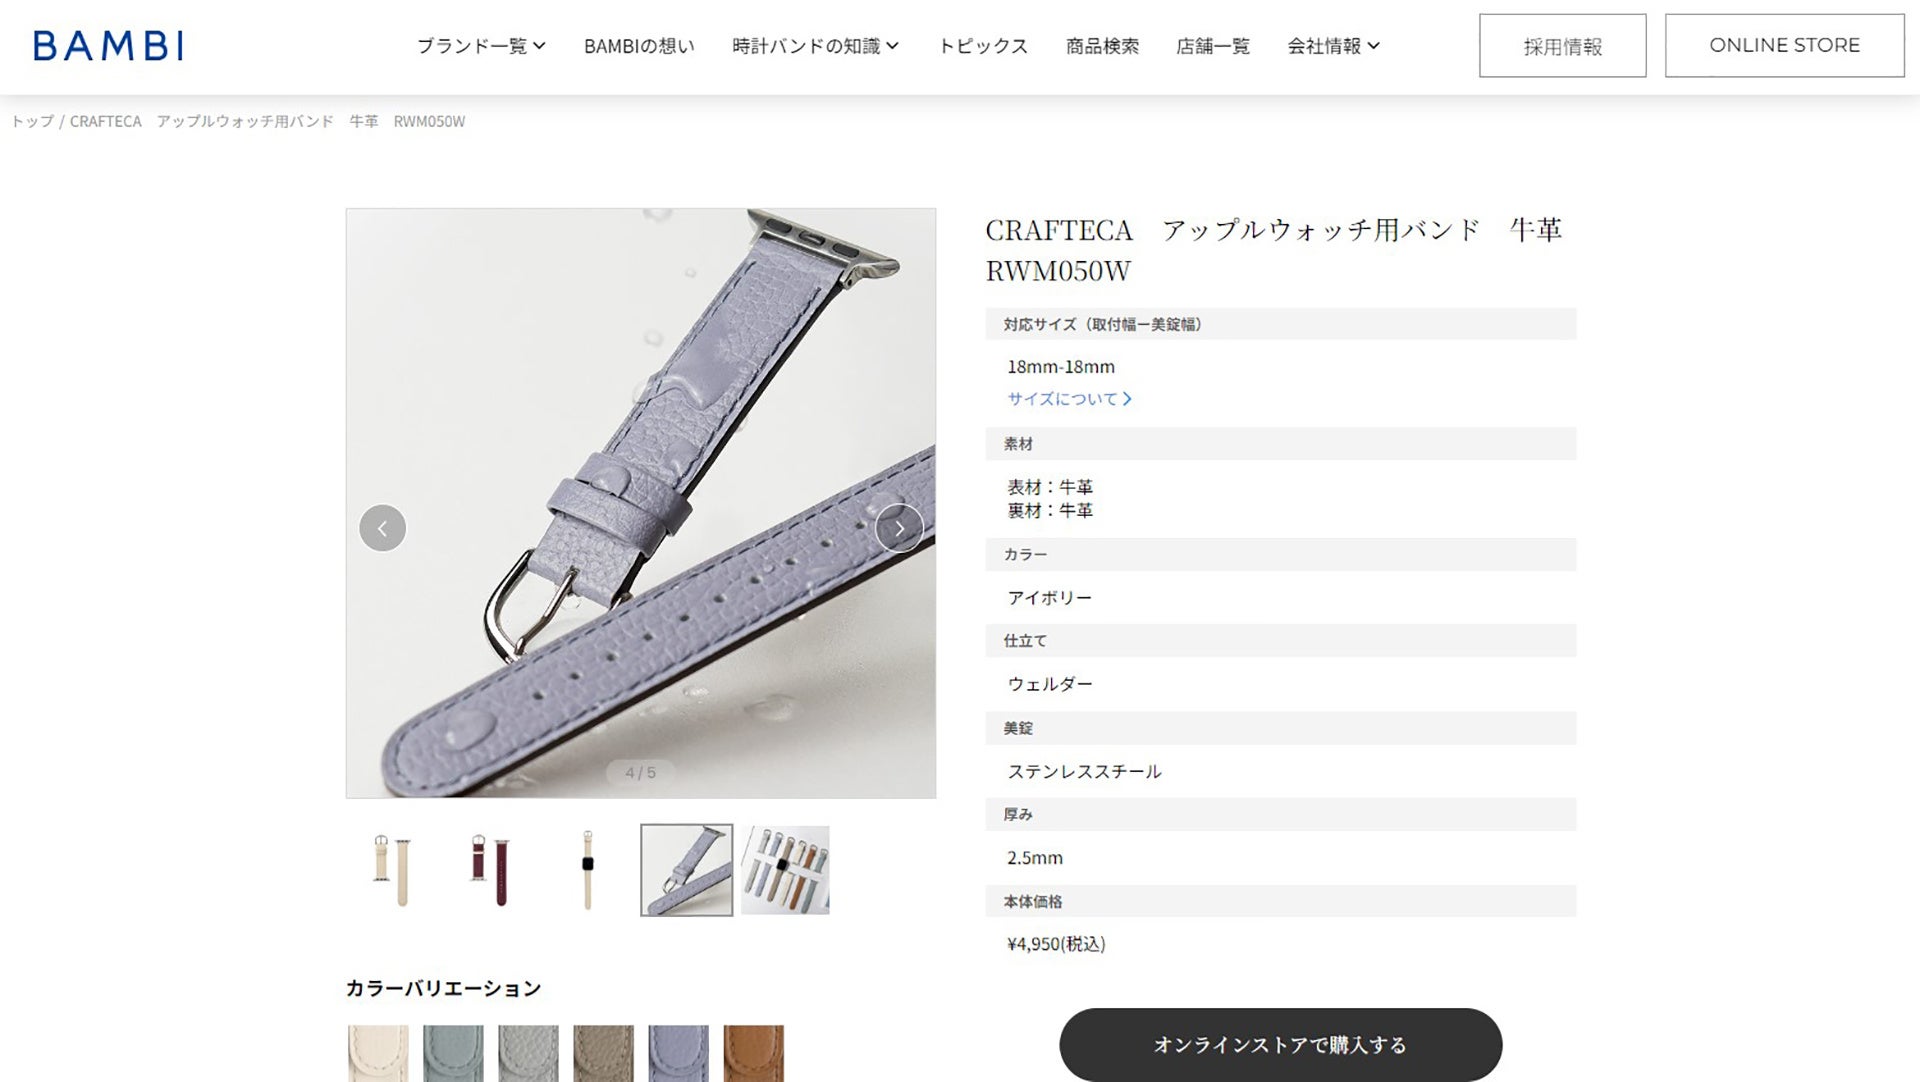The height and width of the screenshot is (1082, 1920).
Task: Expand the 会社情報 dropdown menu
Action: [x=1334, y=46]
